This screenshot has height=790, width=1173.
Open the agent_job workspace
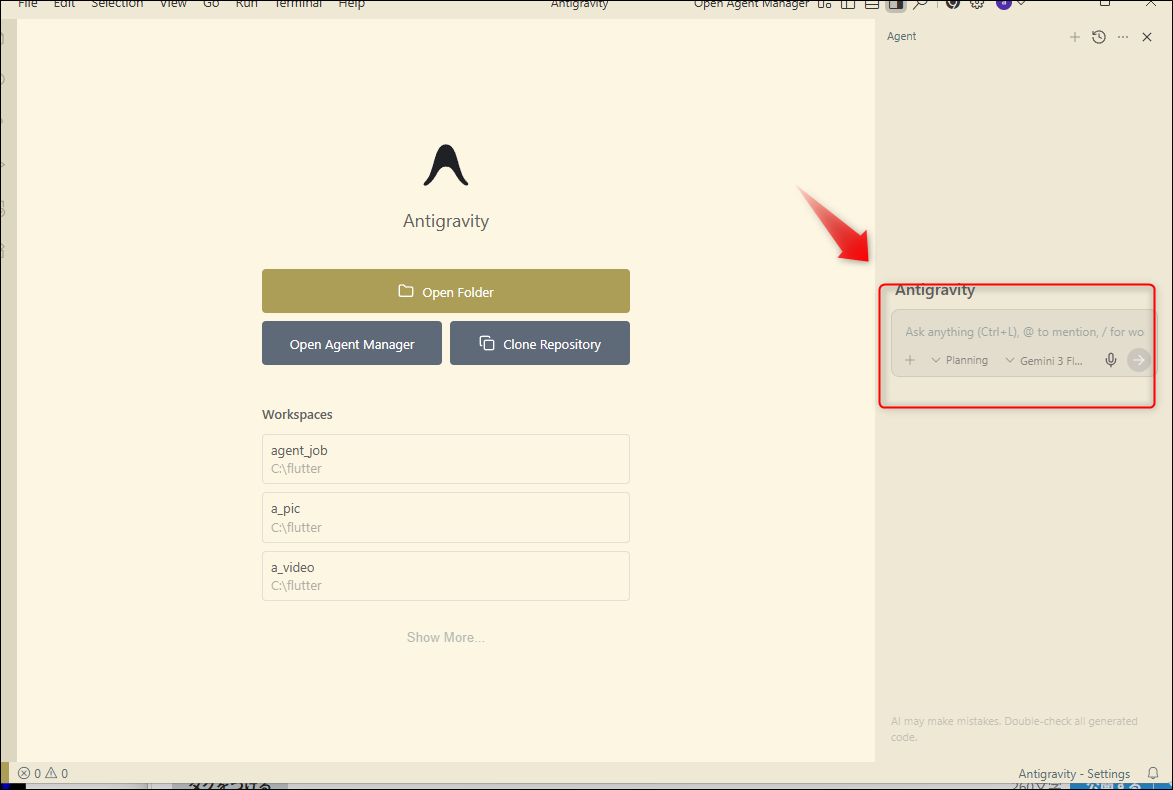[446, 459]
